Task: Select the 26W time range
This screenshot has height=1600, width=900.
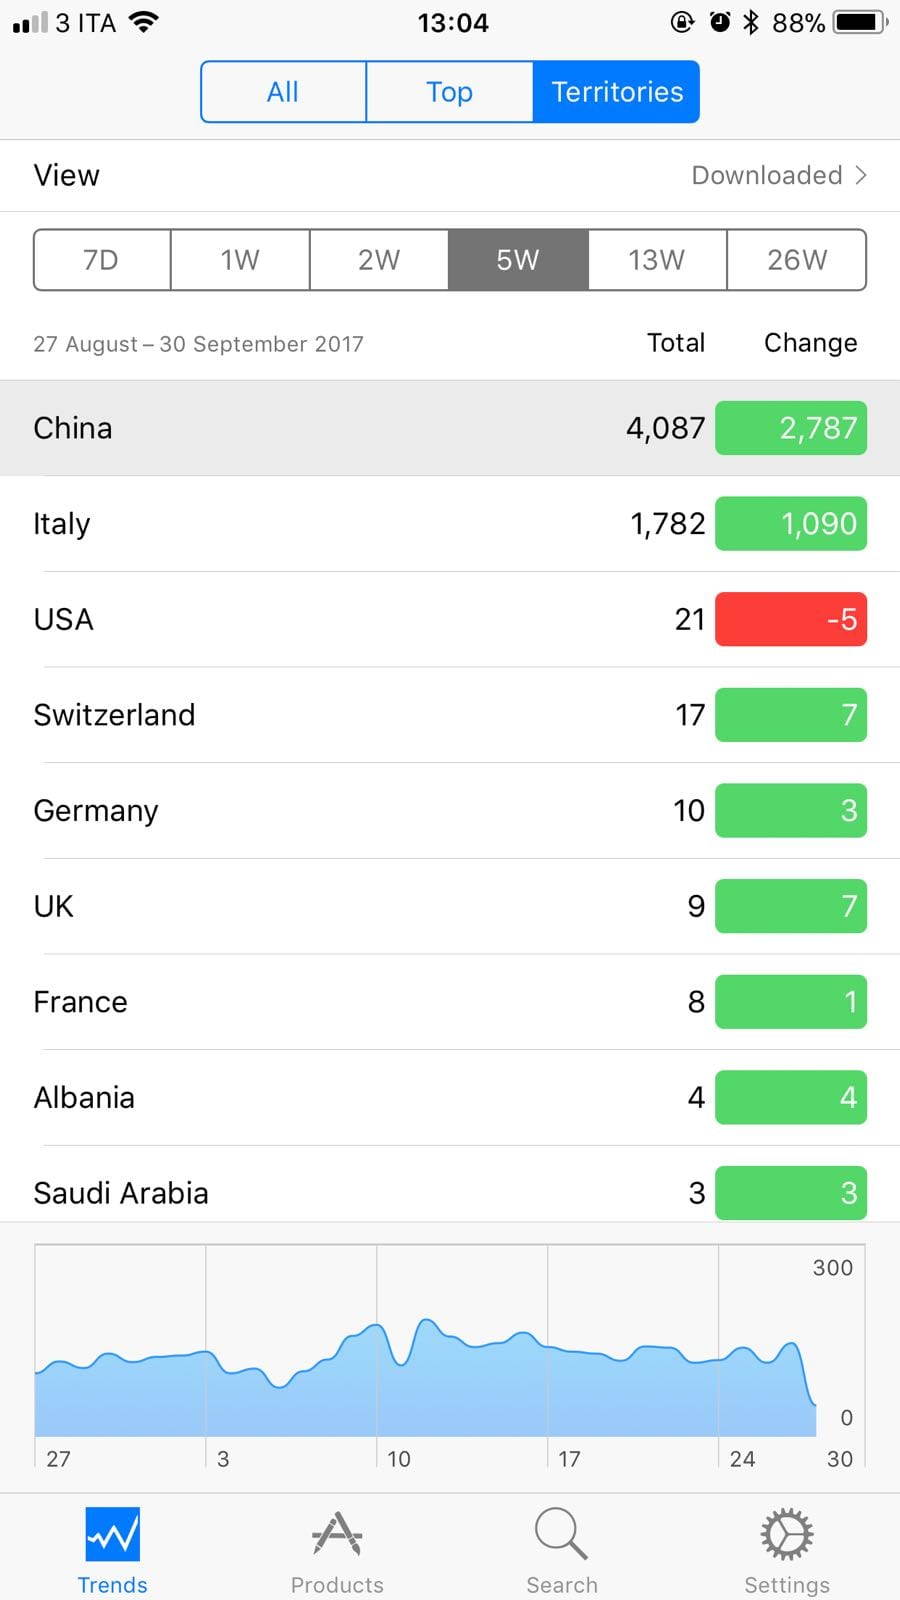Action: tap(796, 260)
